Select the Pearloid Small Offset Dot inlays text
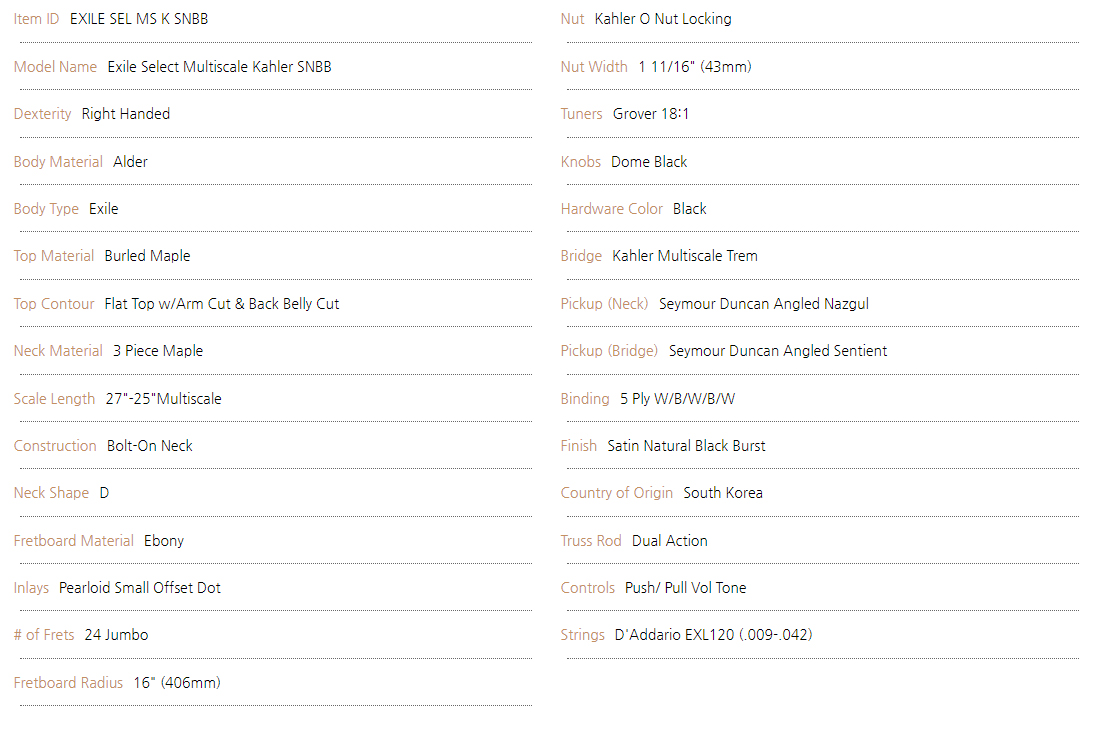1106x734 pixels. (x=140, y=588)
